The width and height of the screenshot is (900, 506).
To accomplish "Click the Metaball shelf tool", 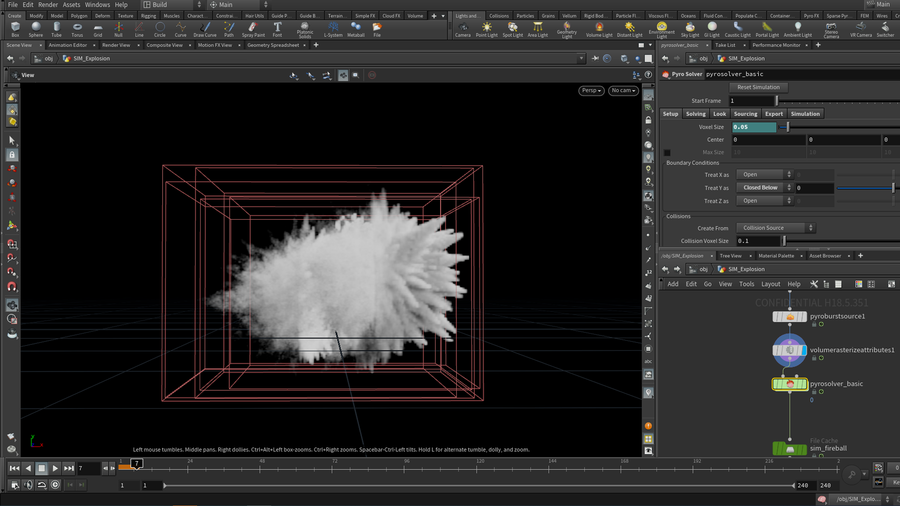I will pos(356,29).
